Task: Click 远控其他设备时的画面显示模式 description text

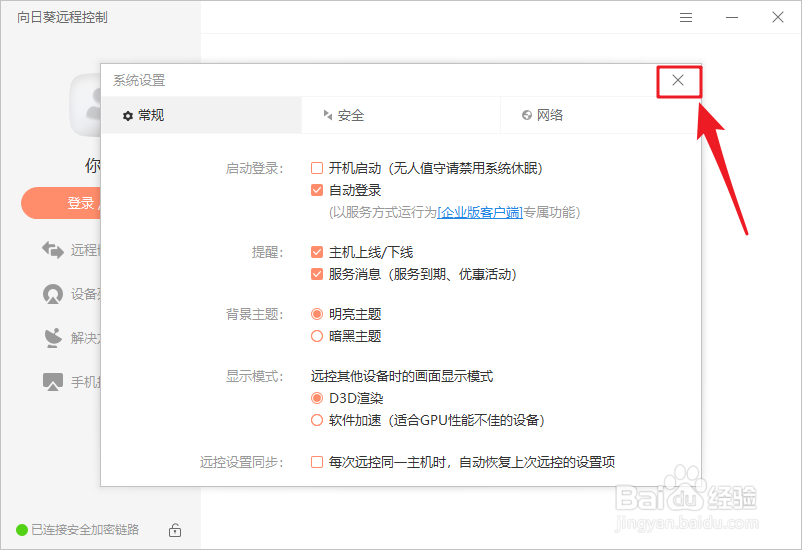Action: point(402,377)
